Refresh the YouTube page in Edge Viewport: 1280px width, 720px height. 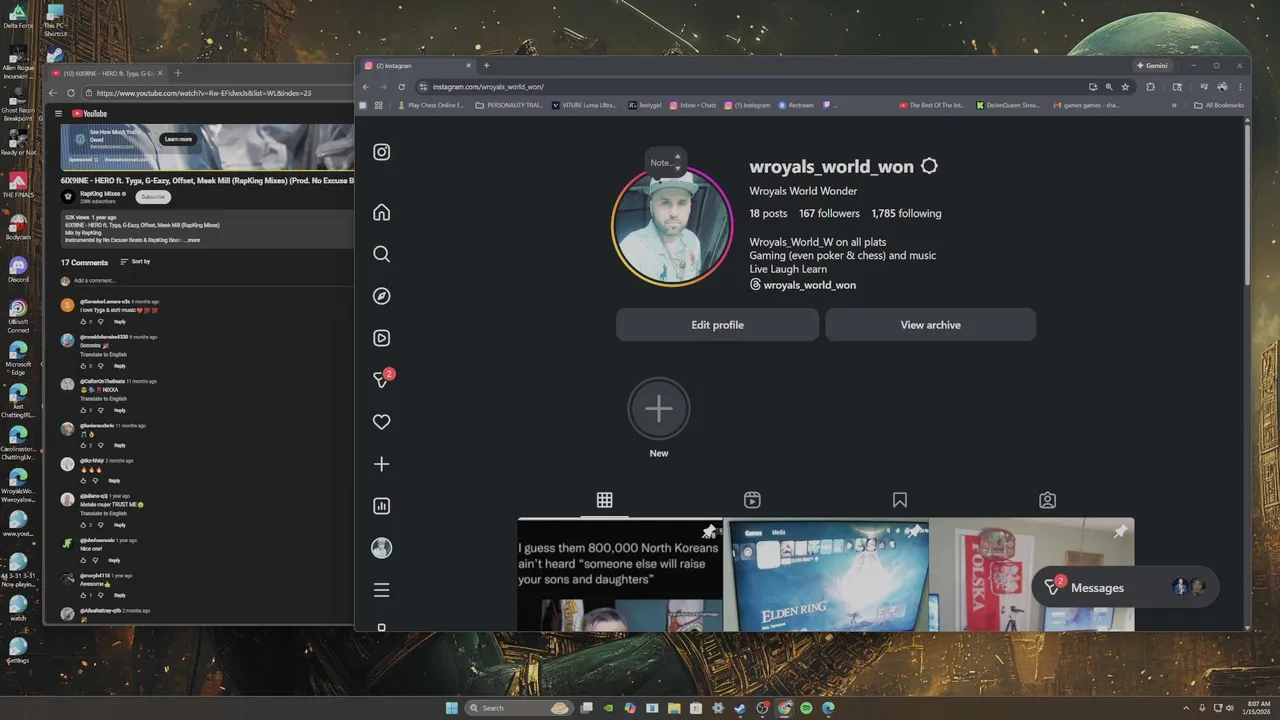tap(71, 93)
